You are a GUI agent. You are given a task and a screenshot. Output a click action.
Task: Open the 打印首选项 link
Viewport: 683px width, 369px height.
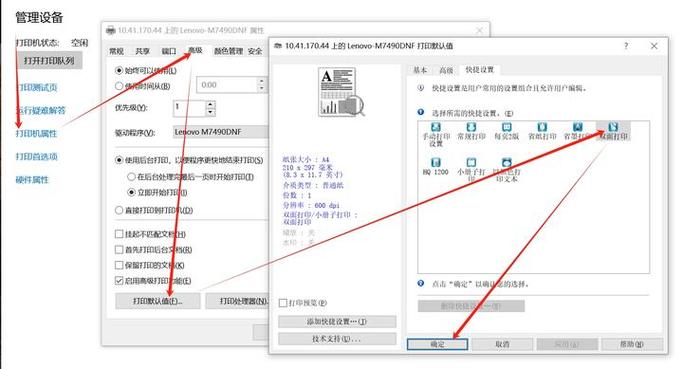(x=37, y=156)
